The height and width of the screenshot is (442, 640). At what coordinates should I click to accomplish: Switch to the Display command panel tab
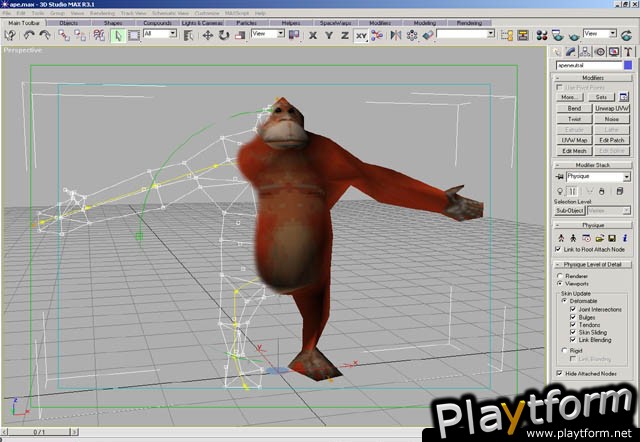(614, 52)
